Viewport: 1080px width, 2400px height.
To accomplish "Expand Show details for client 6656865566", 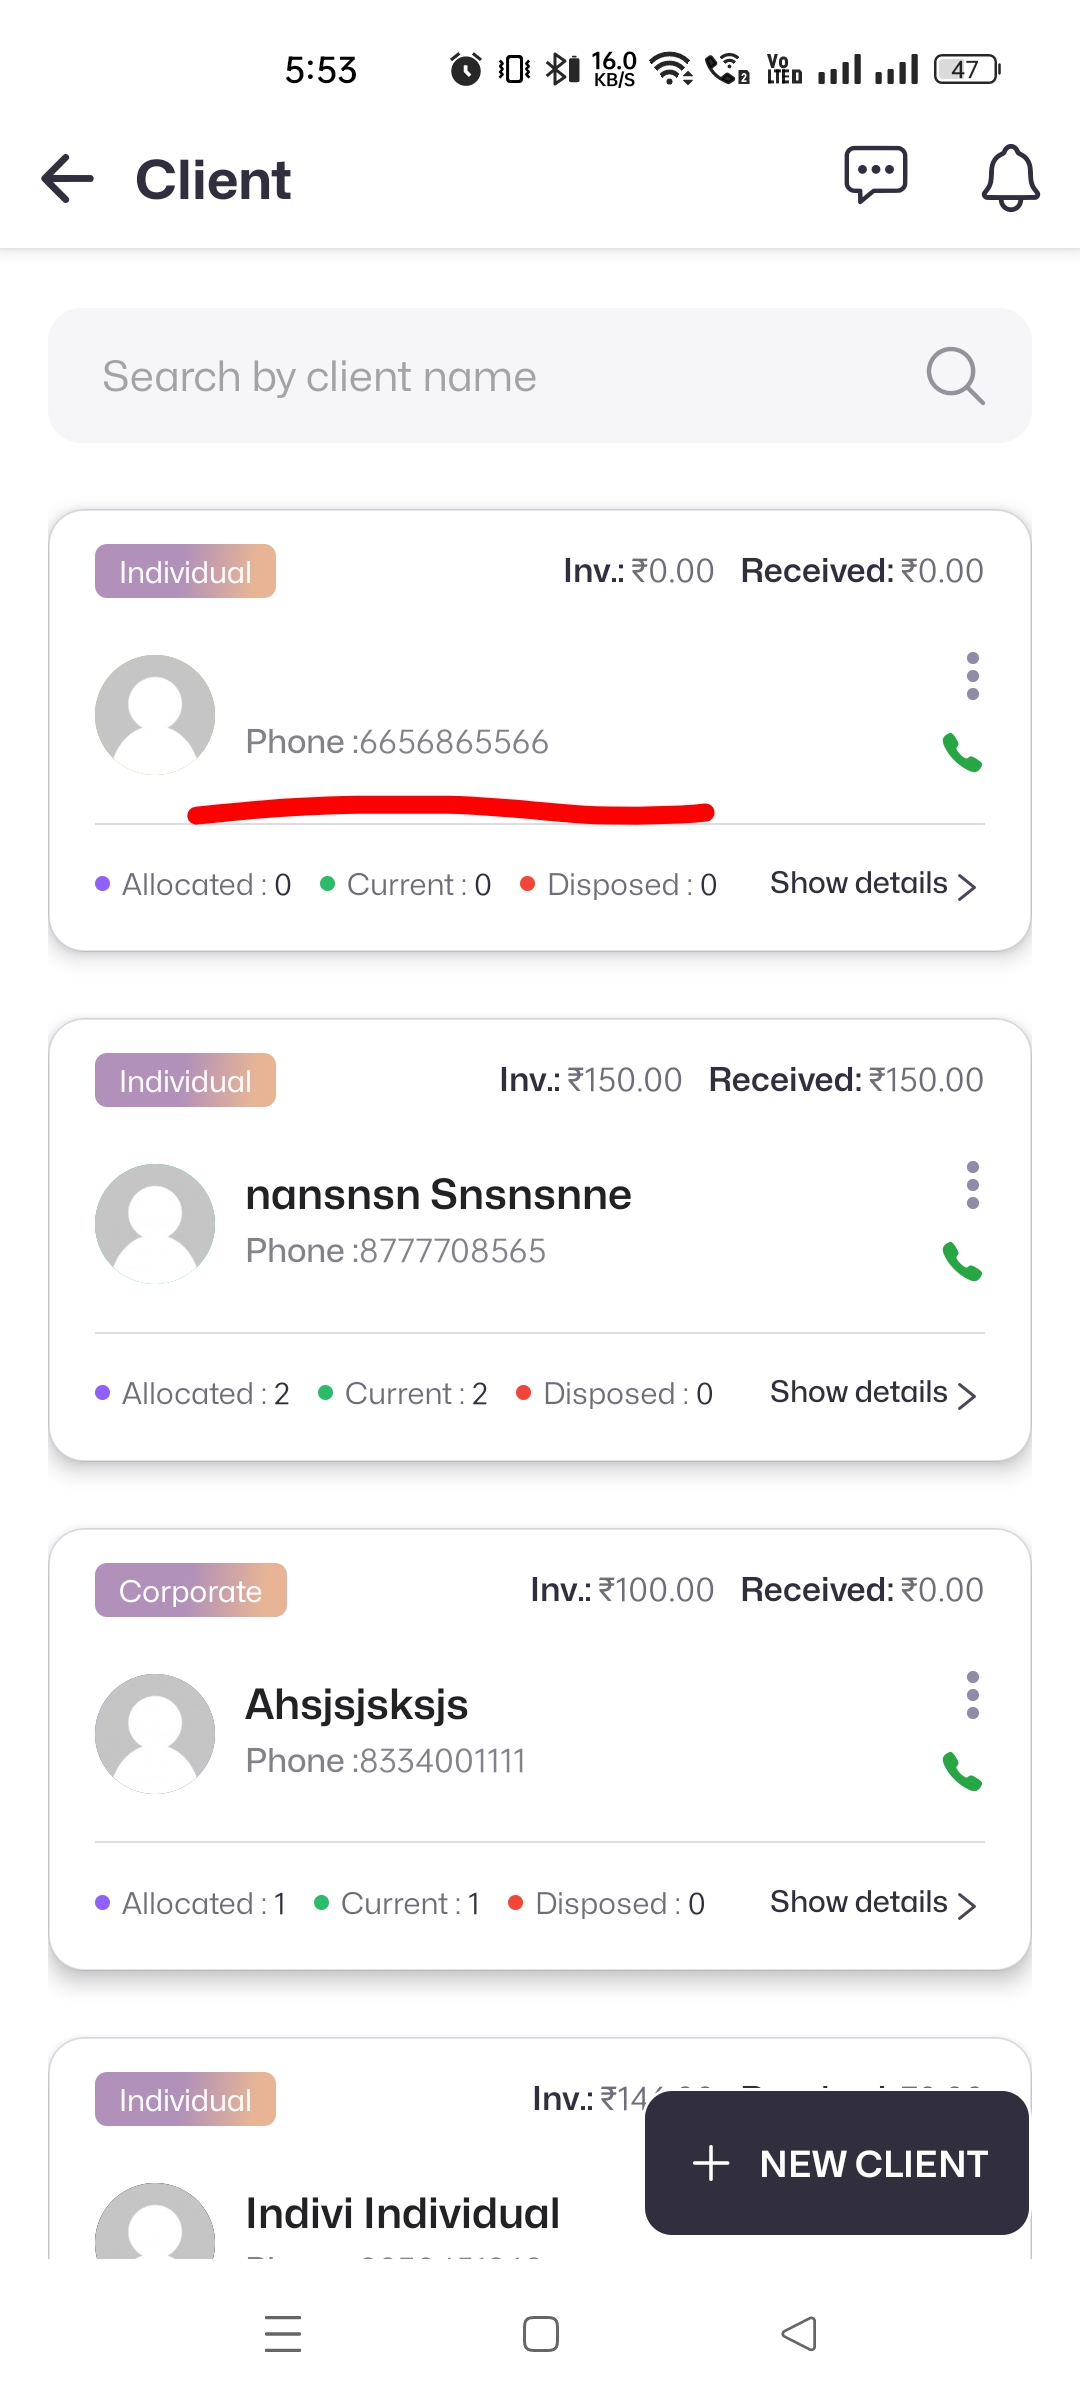I will [x=872, y=884].
